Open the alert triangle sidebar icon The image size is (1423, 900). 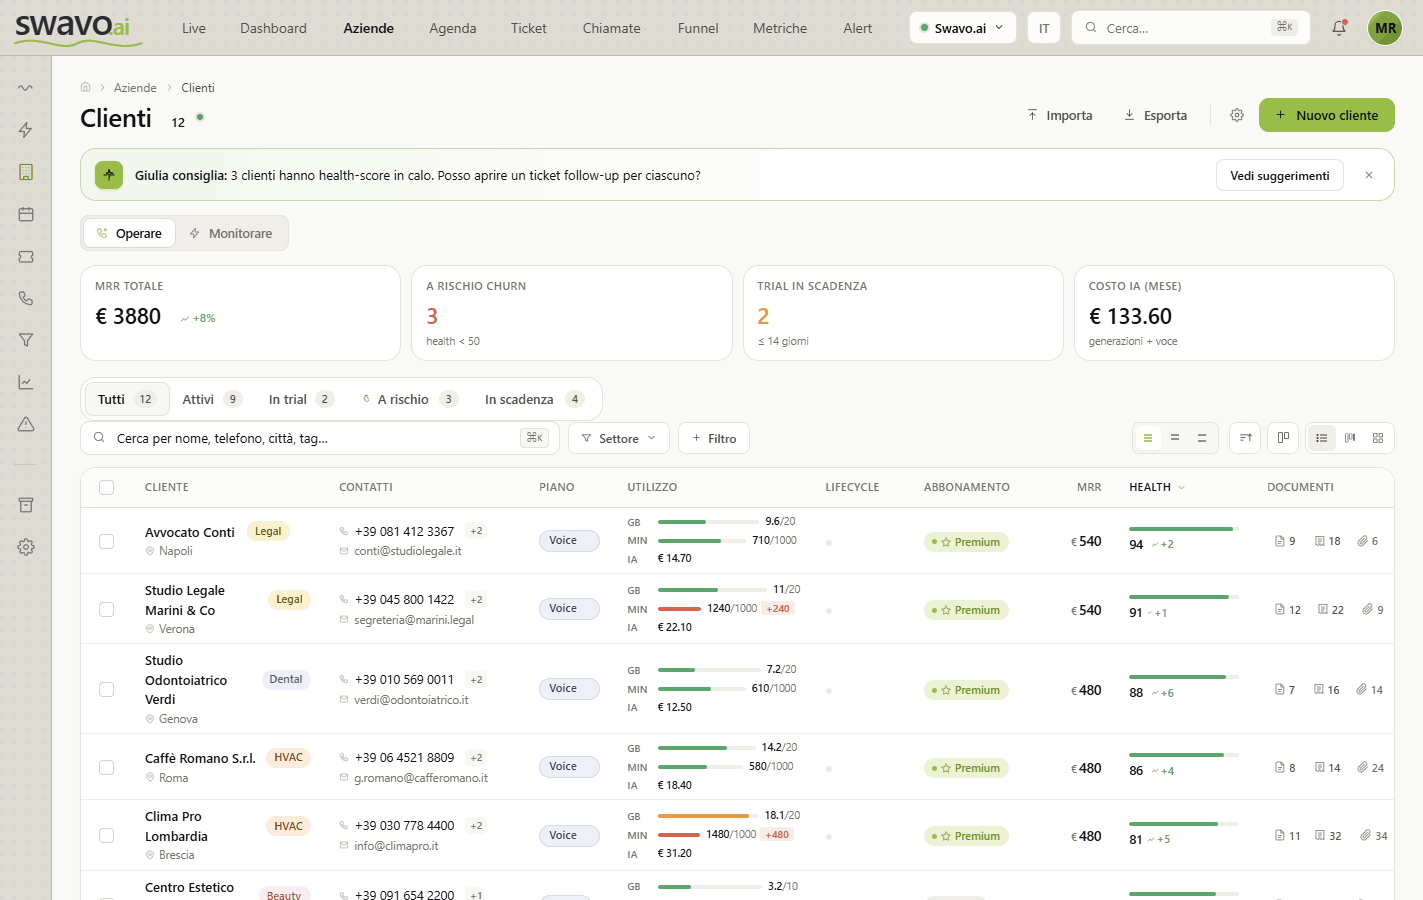click(x=26, y=424)
